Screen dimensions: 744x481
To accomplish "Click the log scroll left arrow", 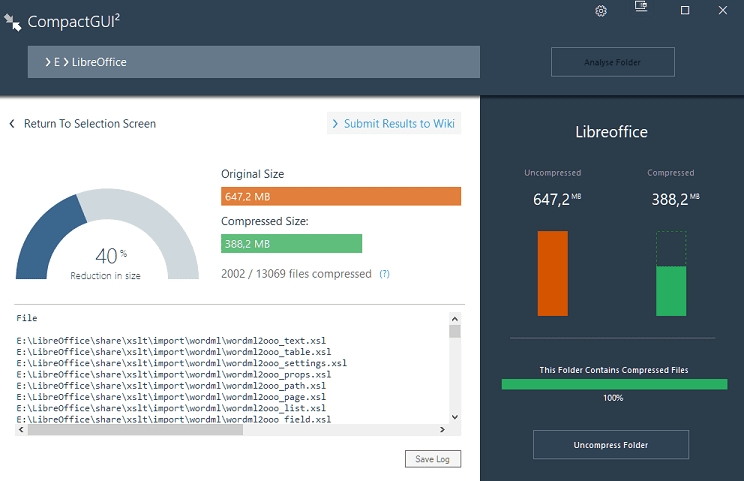I will point(21,430).
